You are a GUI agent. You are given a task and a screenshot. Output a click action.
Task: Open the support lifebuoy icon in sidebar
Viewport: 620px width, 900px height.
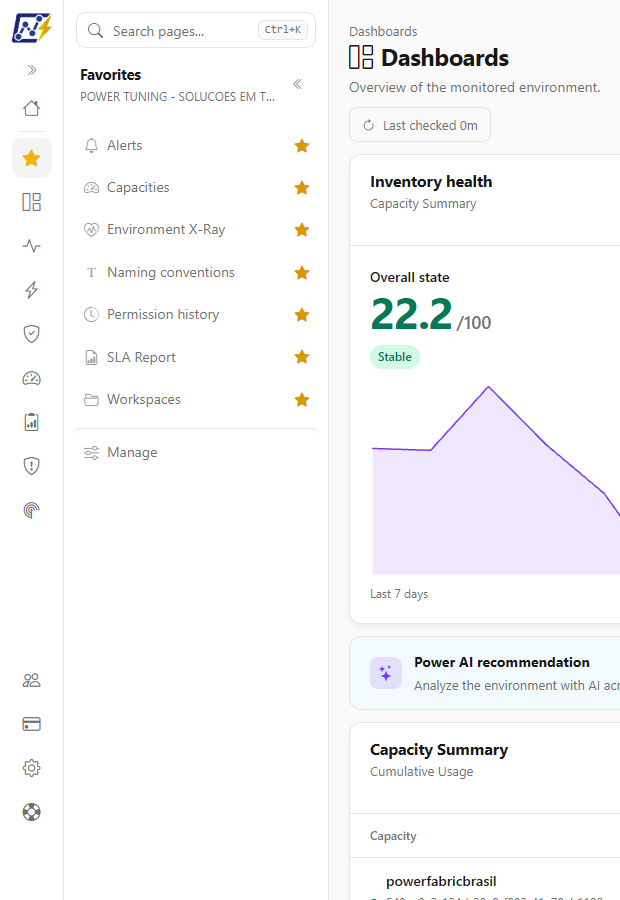[32, 812]
